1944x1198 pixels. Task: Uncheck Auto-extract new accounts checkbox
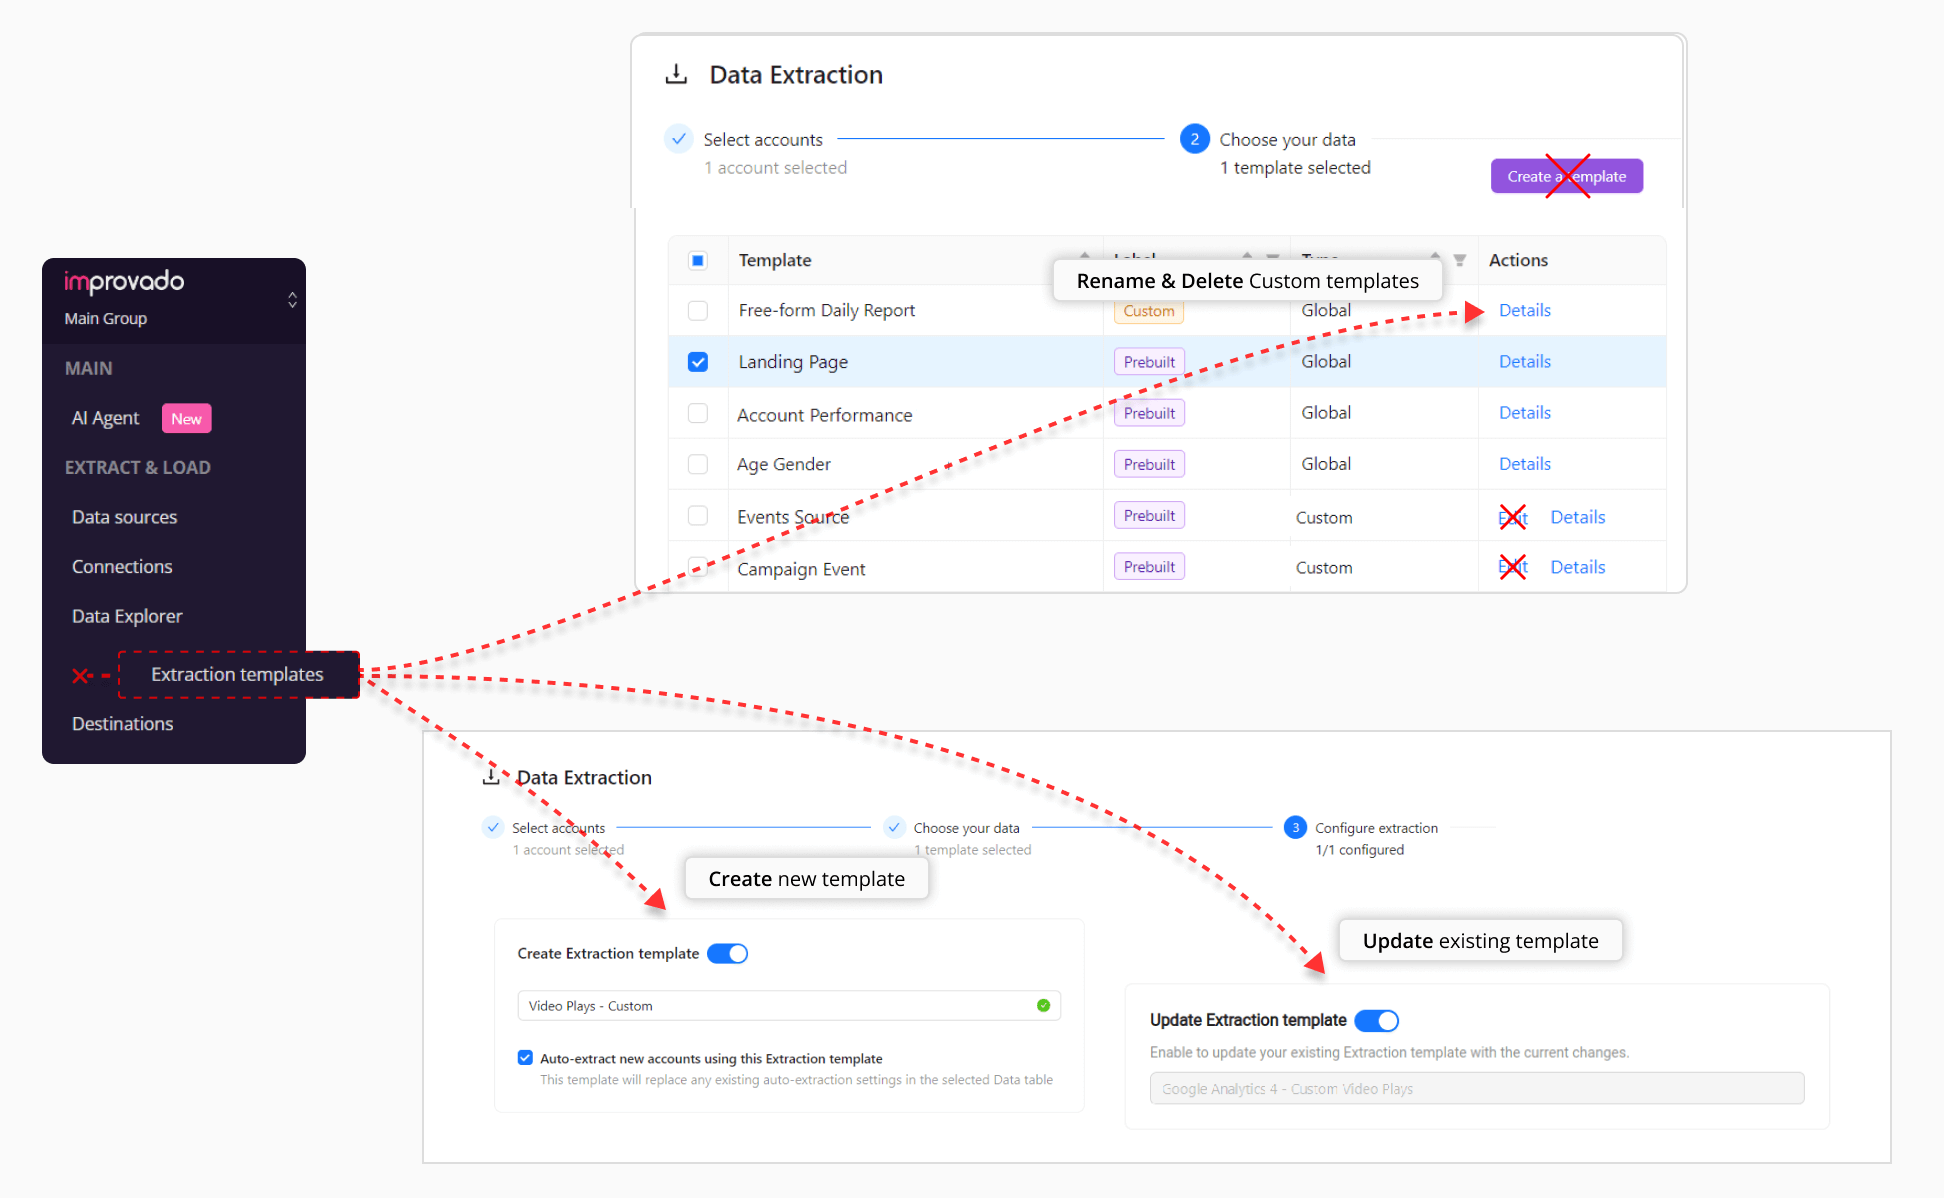click(x=525, y=1057)
